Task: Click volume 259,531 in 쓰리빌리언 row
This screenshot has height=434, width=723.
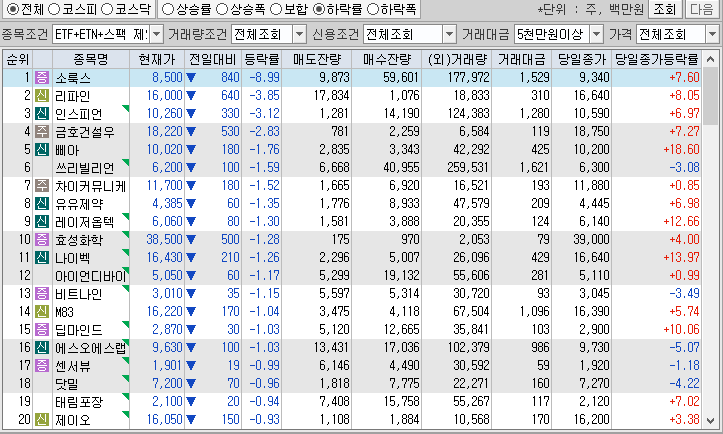Action: pos(468,167)
